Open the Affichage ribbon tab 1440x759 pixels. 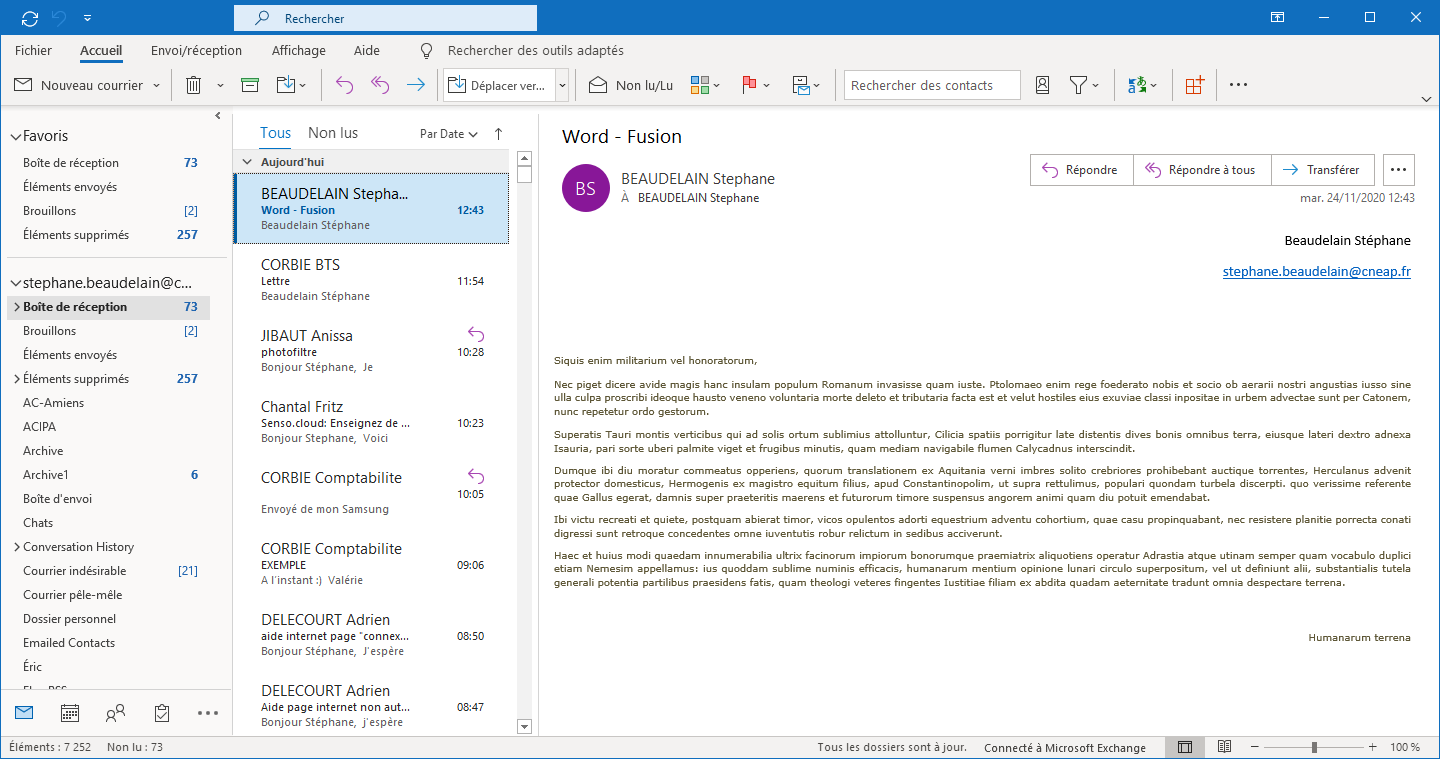(x=298, y=50)
